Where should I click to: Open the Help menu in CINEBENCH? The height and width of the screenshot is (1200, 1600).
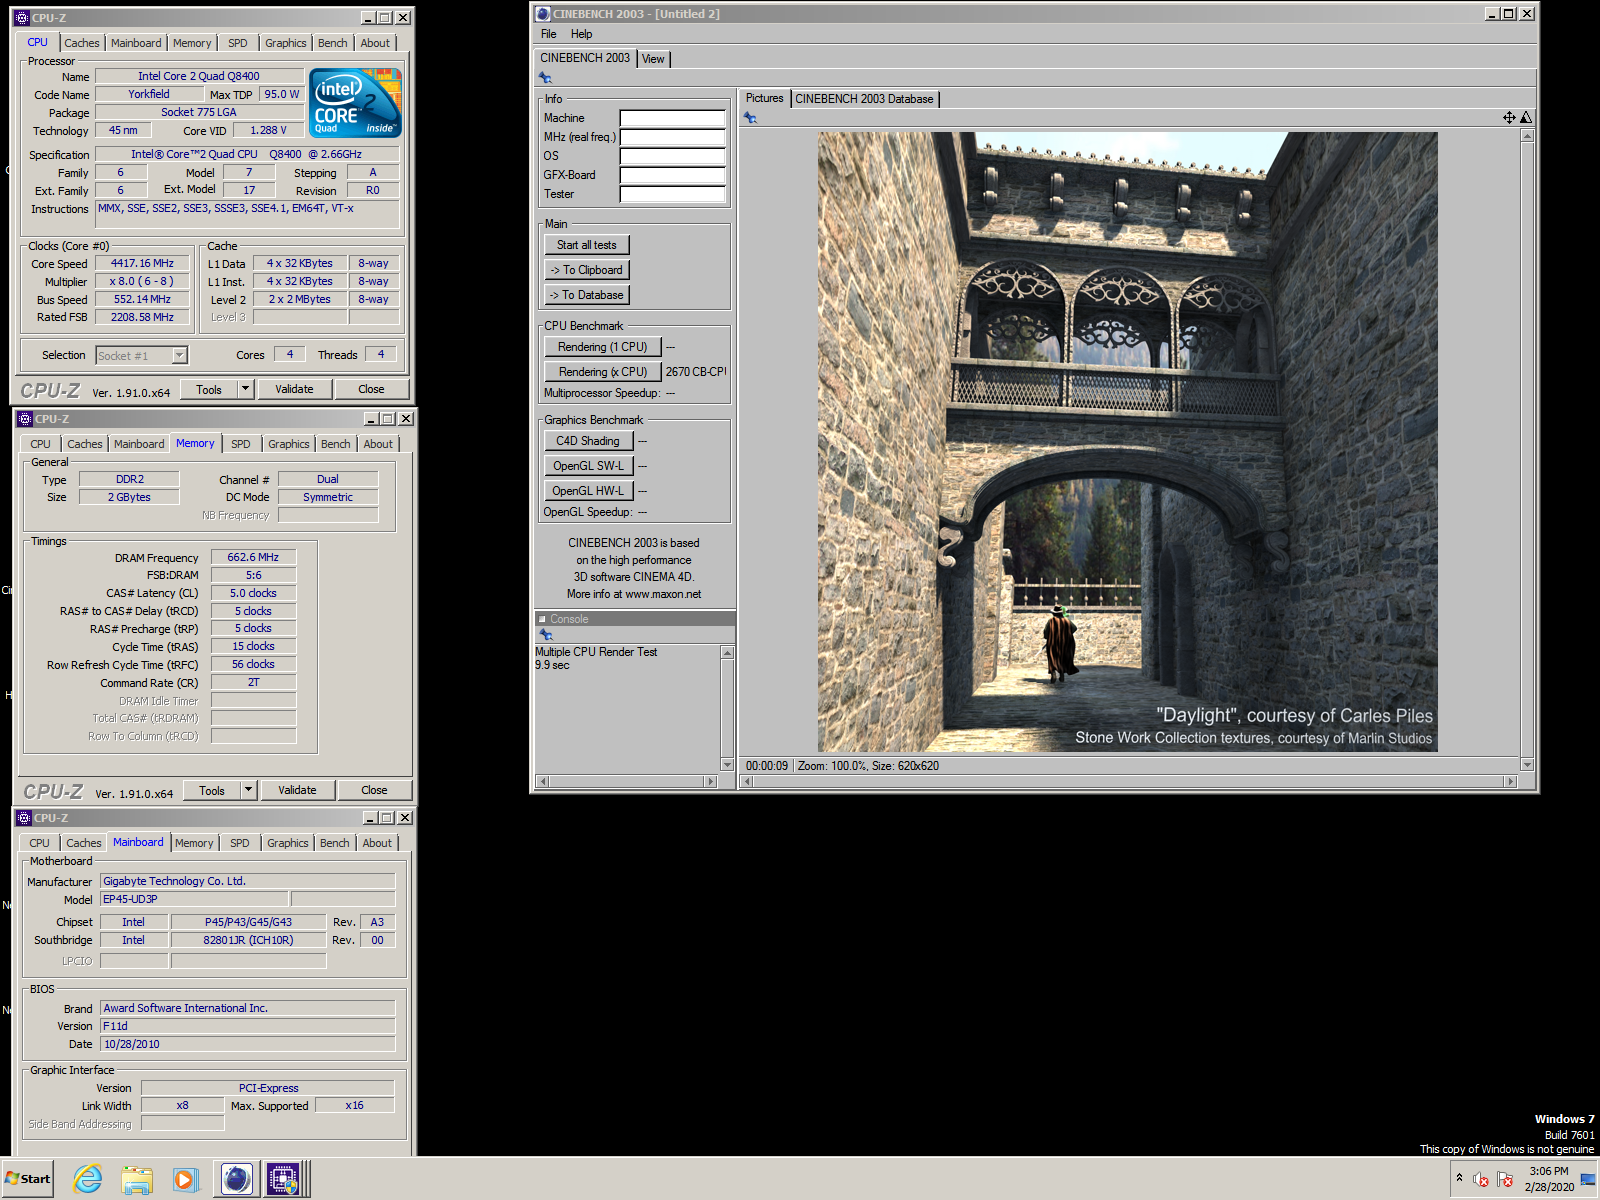click(581, 34)
